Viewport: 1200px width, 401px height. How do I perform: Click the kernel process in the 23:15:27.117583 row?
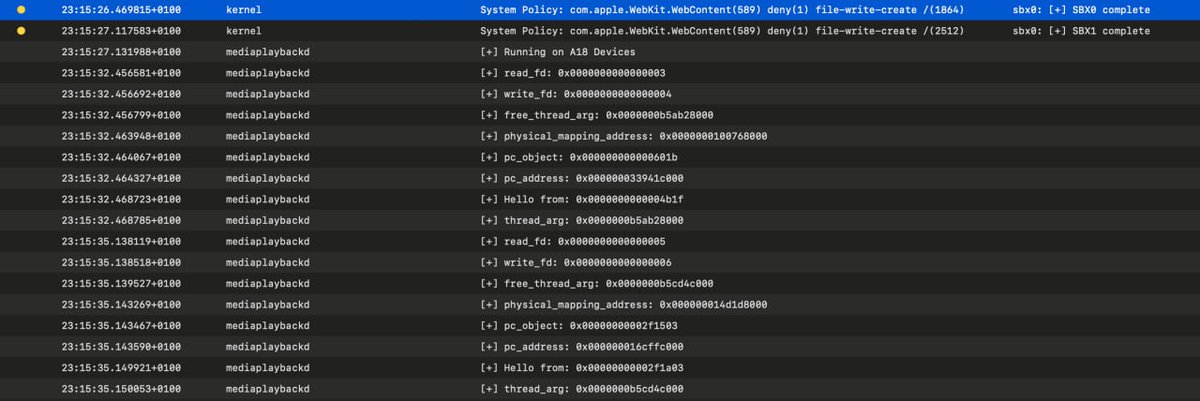point(243,31)
